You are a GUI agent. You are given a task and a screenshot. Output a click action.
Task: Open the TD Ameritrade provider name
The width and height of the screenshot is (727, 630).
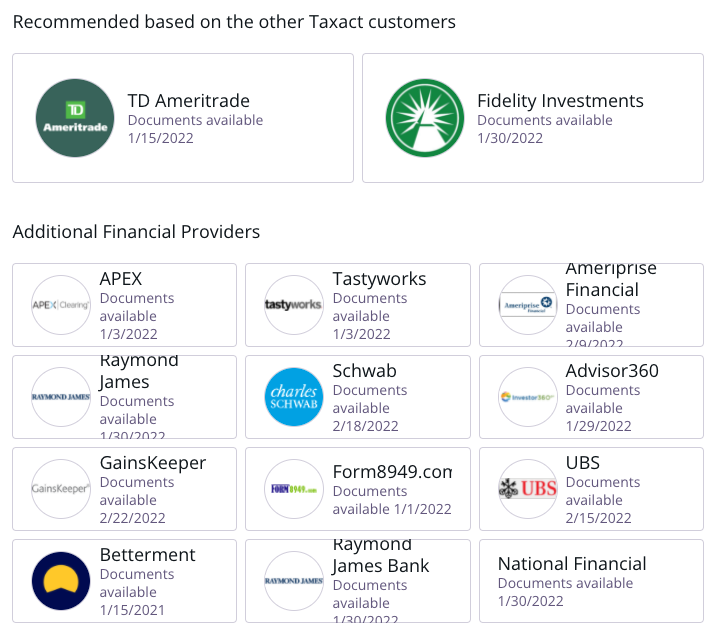(x=189, y=101)
